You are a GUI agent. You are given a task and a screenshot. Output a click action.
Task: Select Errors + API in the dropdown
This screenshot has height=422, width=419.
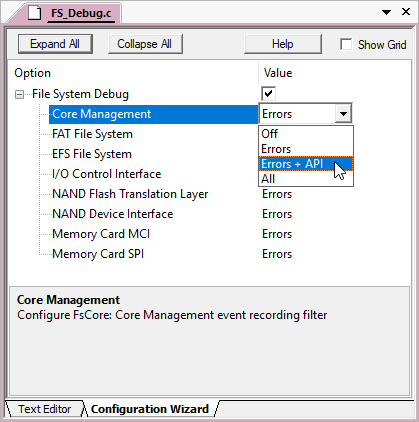306,164
